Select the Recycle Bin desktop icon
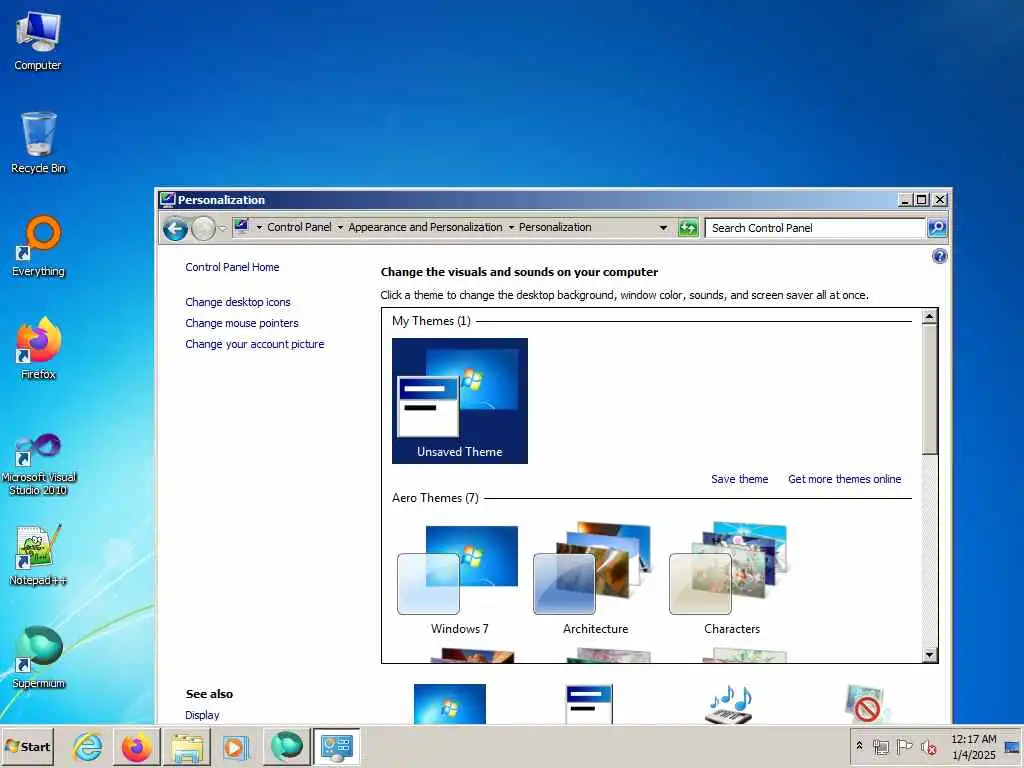The height and width of the screenshot is (768, 1024). click(x=38, y=142)
